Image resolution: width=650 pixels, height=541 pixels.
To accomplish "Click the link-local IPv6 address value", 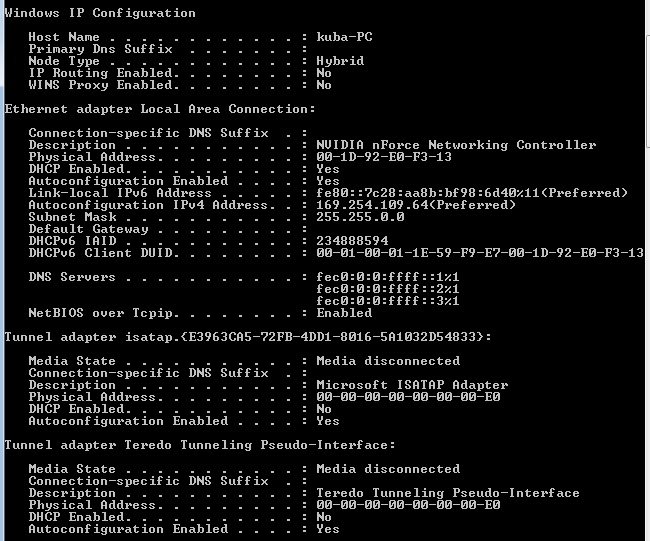I will 471,193.
